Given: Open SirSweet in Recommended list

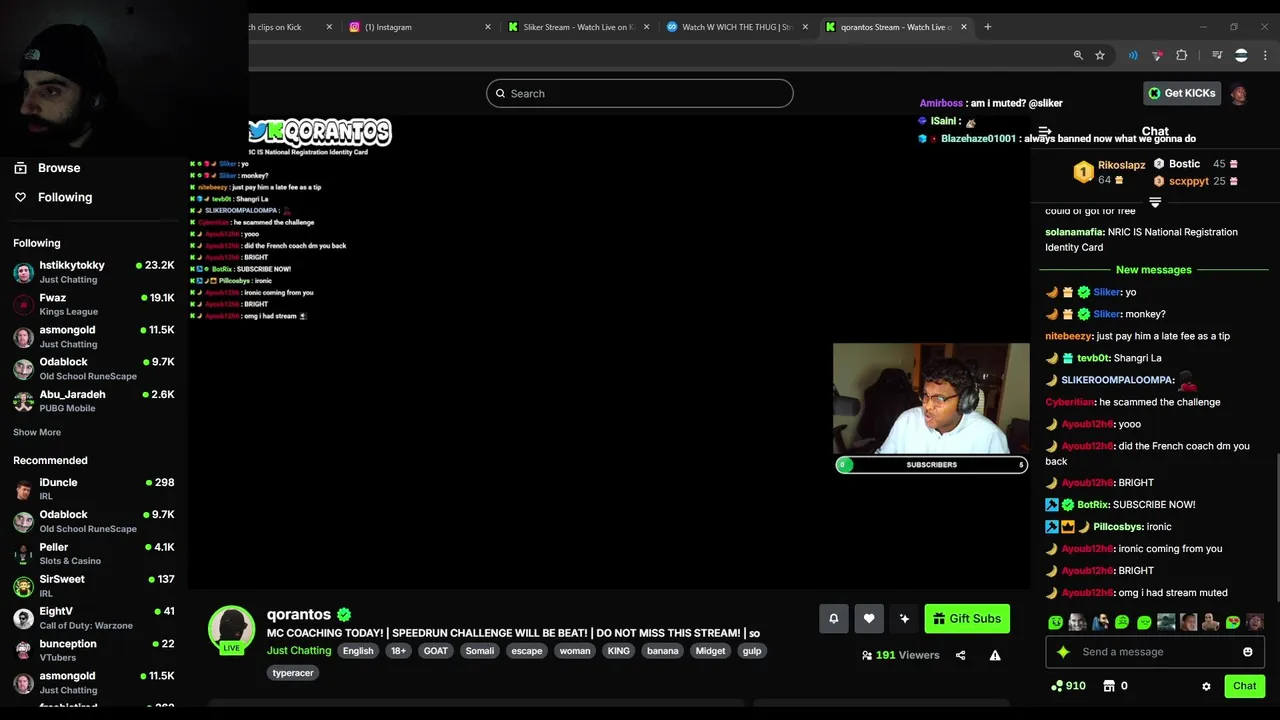Looking at the screenshot, I should point(94,586).
